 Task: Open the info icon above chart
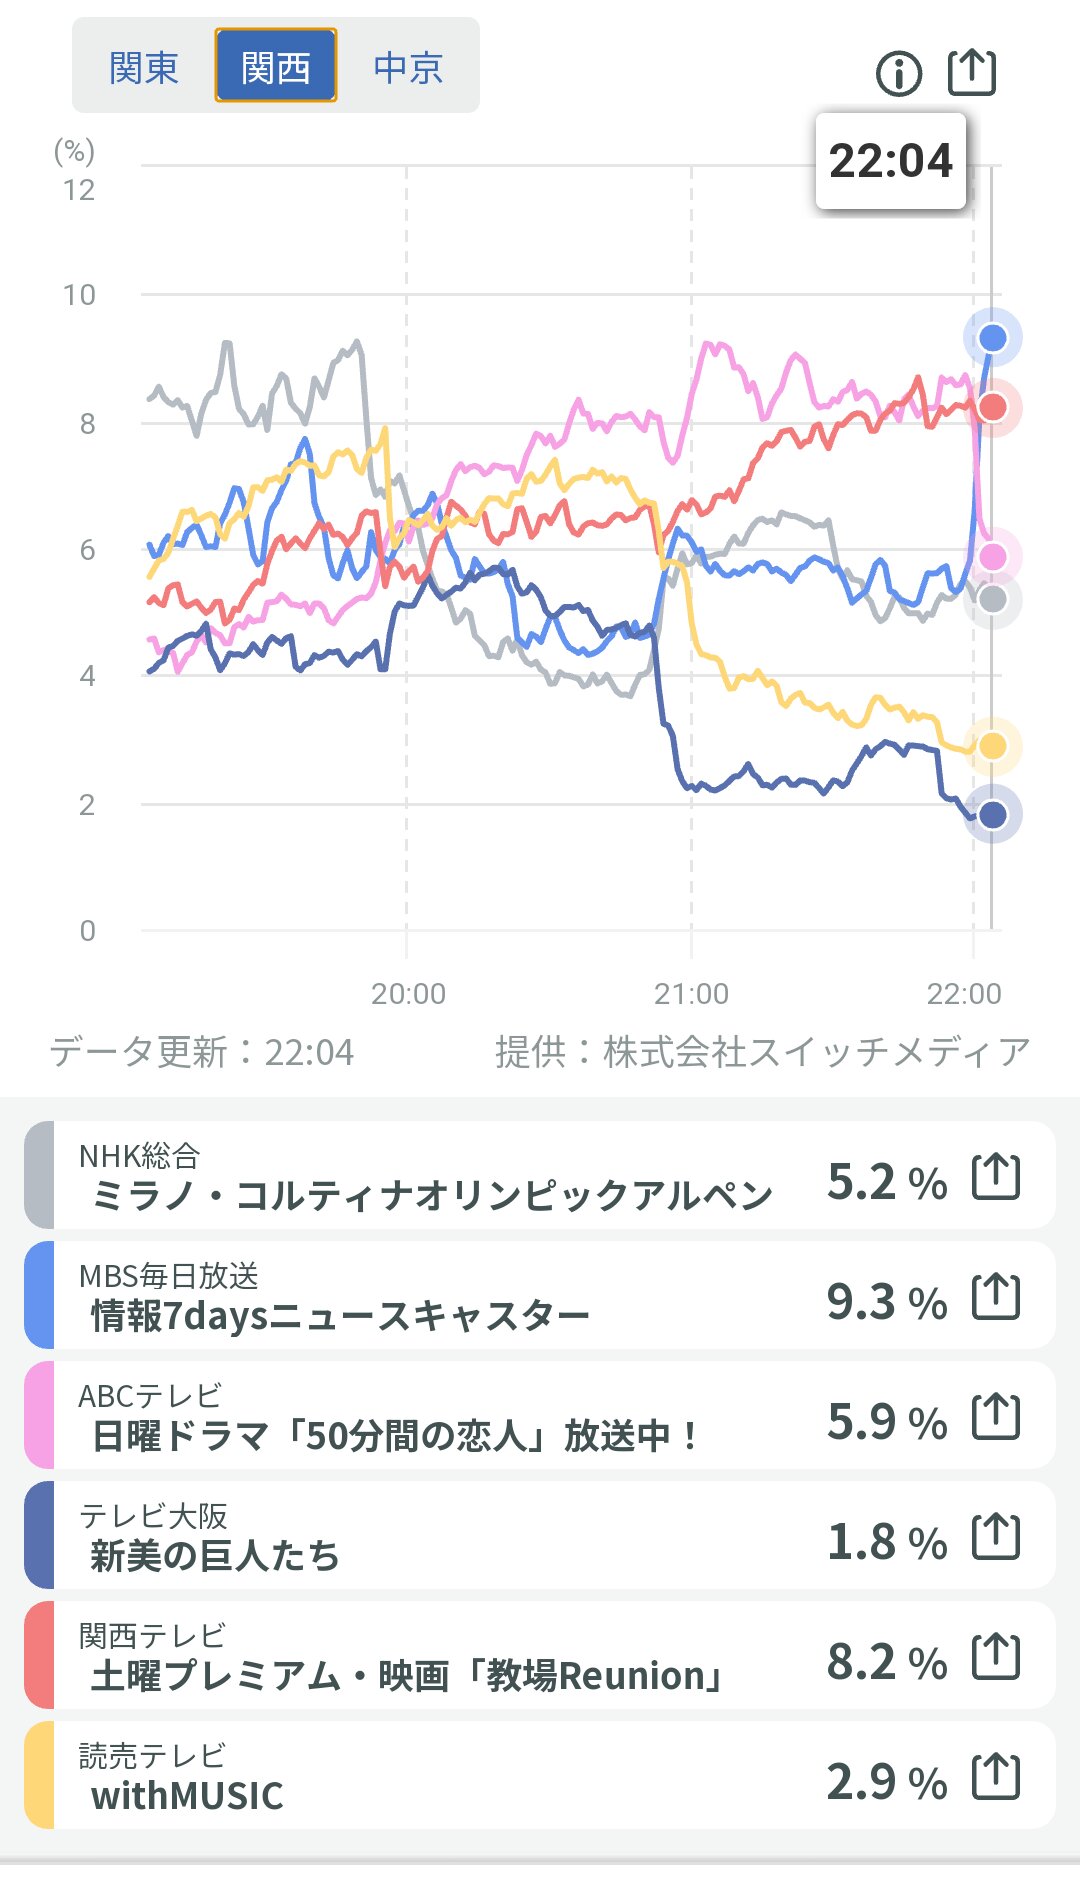click(x=898, y=74)
